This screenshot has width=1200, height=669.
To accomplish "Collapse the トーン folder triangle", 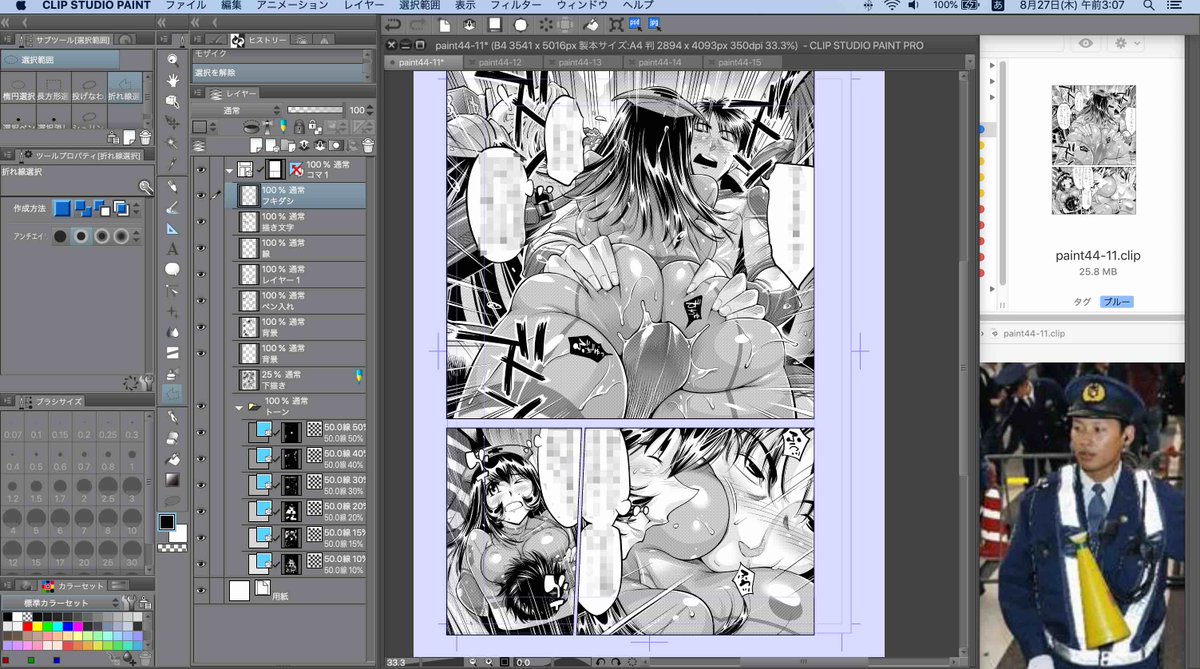I will [238, 407].
